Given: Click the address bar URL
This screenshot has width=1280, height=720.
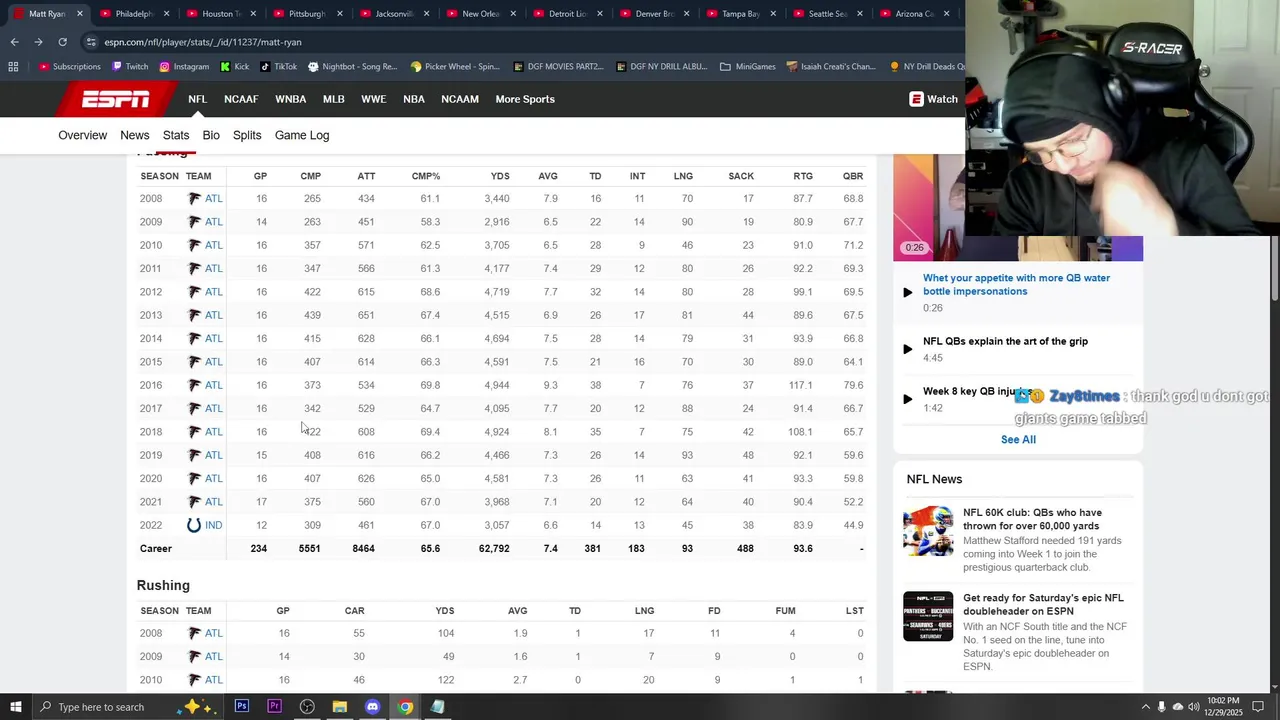Looking at the screenshot, I should [x=203, y=42].
